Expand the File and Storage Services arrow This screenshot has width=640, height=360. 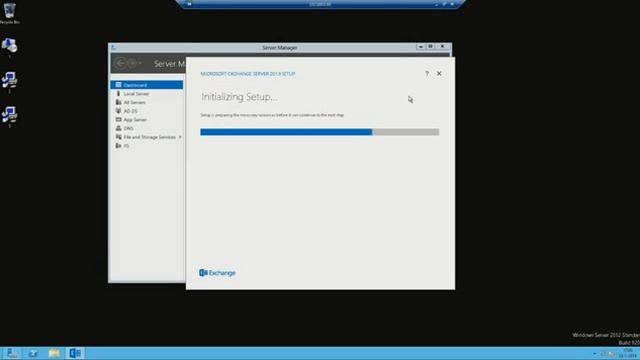180,137
